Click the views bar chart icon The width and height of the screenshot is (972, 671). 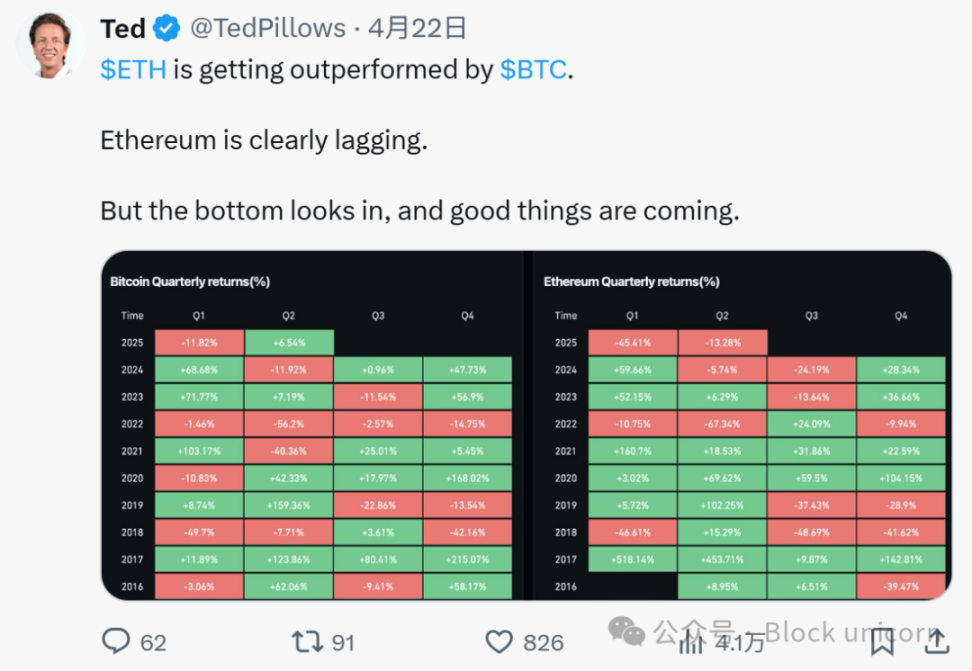[x=692, y=640]
